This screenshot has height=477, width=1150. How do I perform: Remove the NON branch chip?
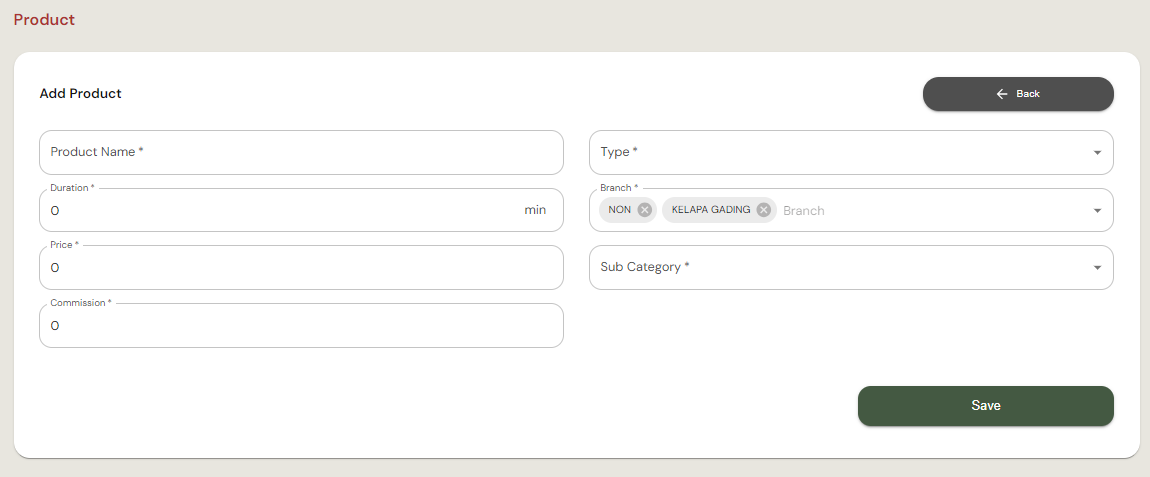tap(645, 210)
